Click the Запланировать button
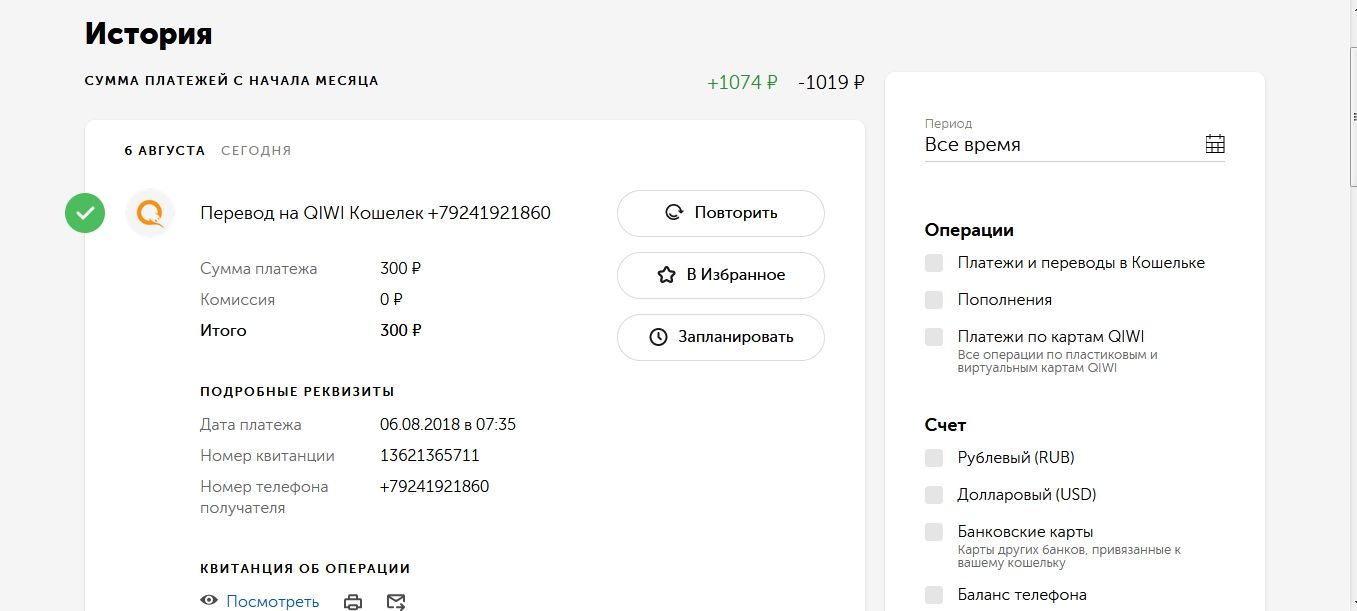 pyautogui.click(x=720, y=337)
